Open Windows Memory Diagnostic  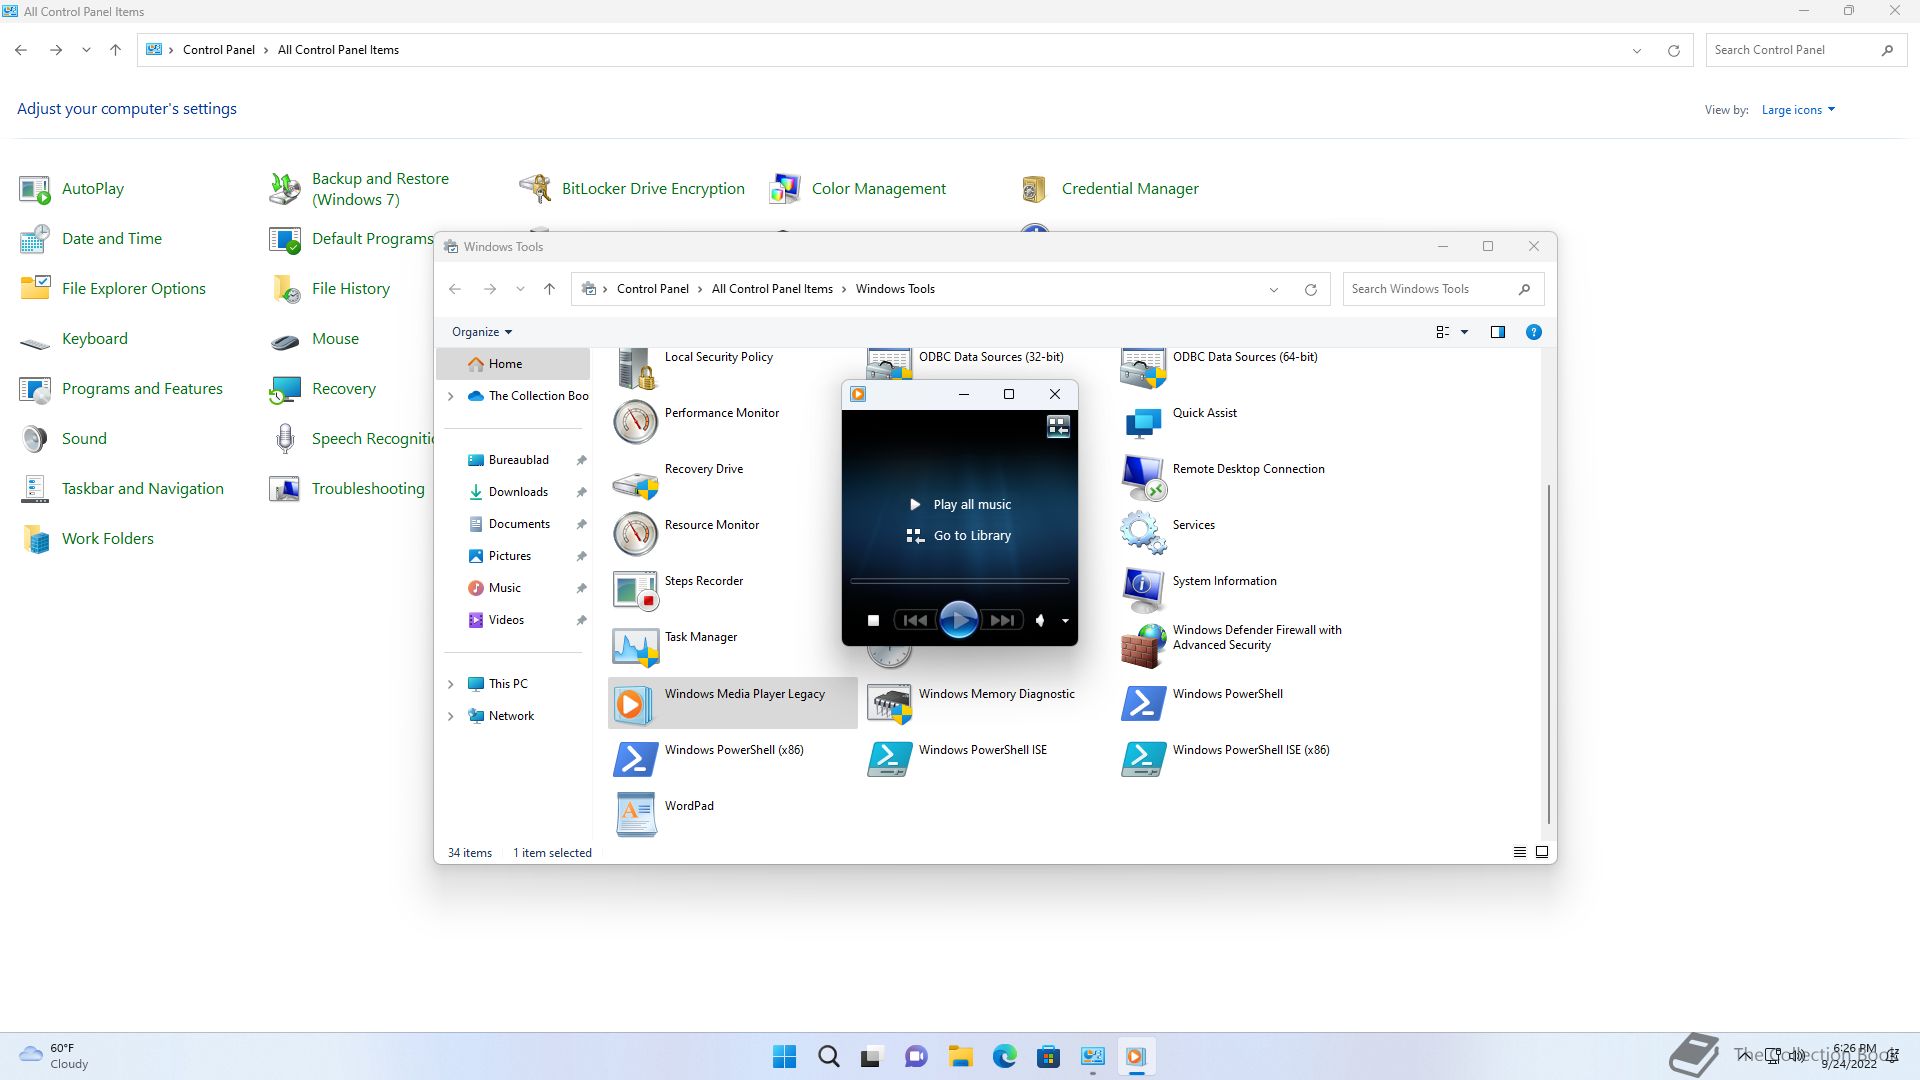pyautogui.click(x=972, y=703)
